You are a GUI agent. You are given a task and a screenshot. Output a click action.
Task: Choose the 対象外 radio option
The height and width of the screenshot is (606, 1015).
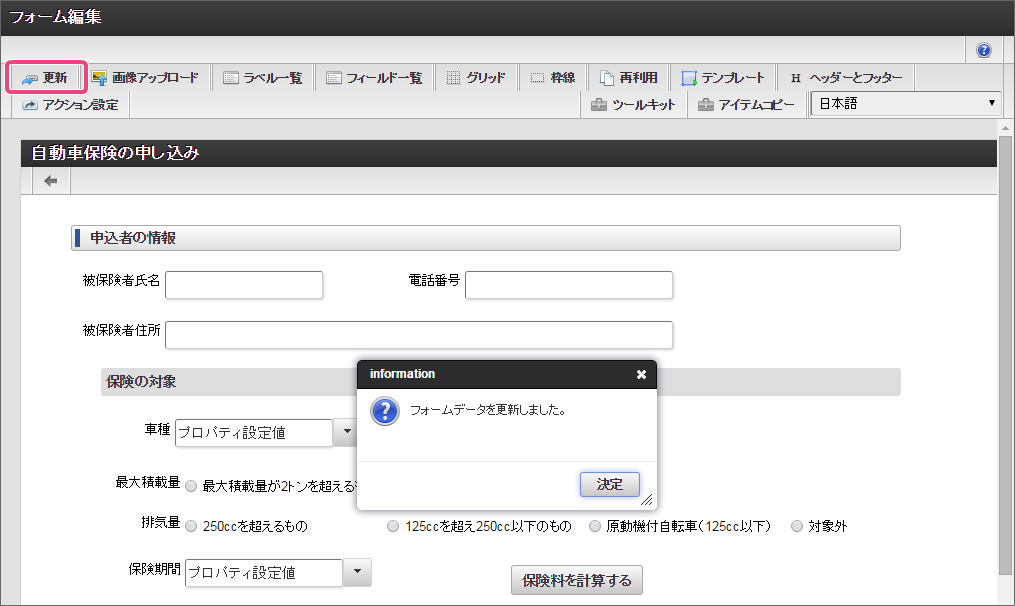[x=797, y=526]
